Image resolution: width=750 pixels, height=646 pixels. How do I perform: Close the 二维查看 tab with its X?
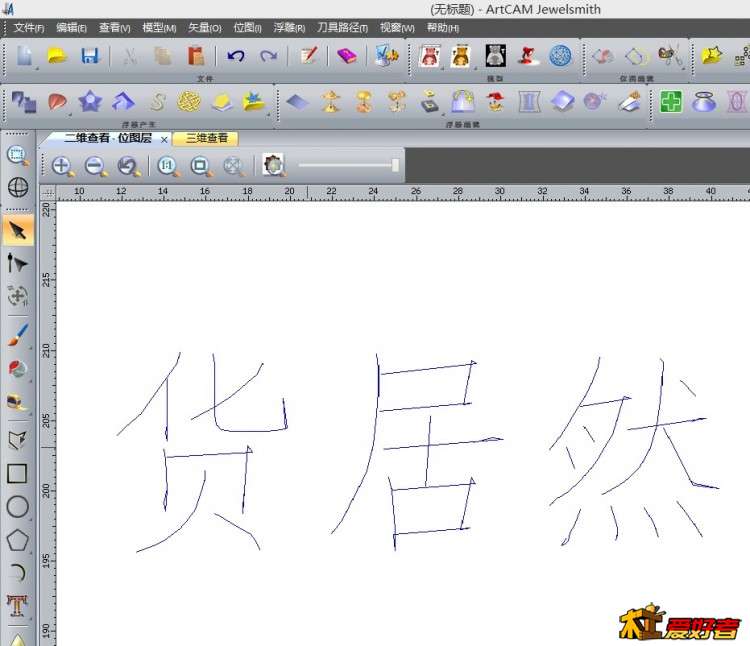click(164, 140)
